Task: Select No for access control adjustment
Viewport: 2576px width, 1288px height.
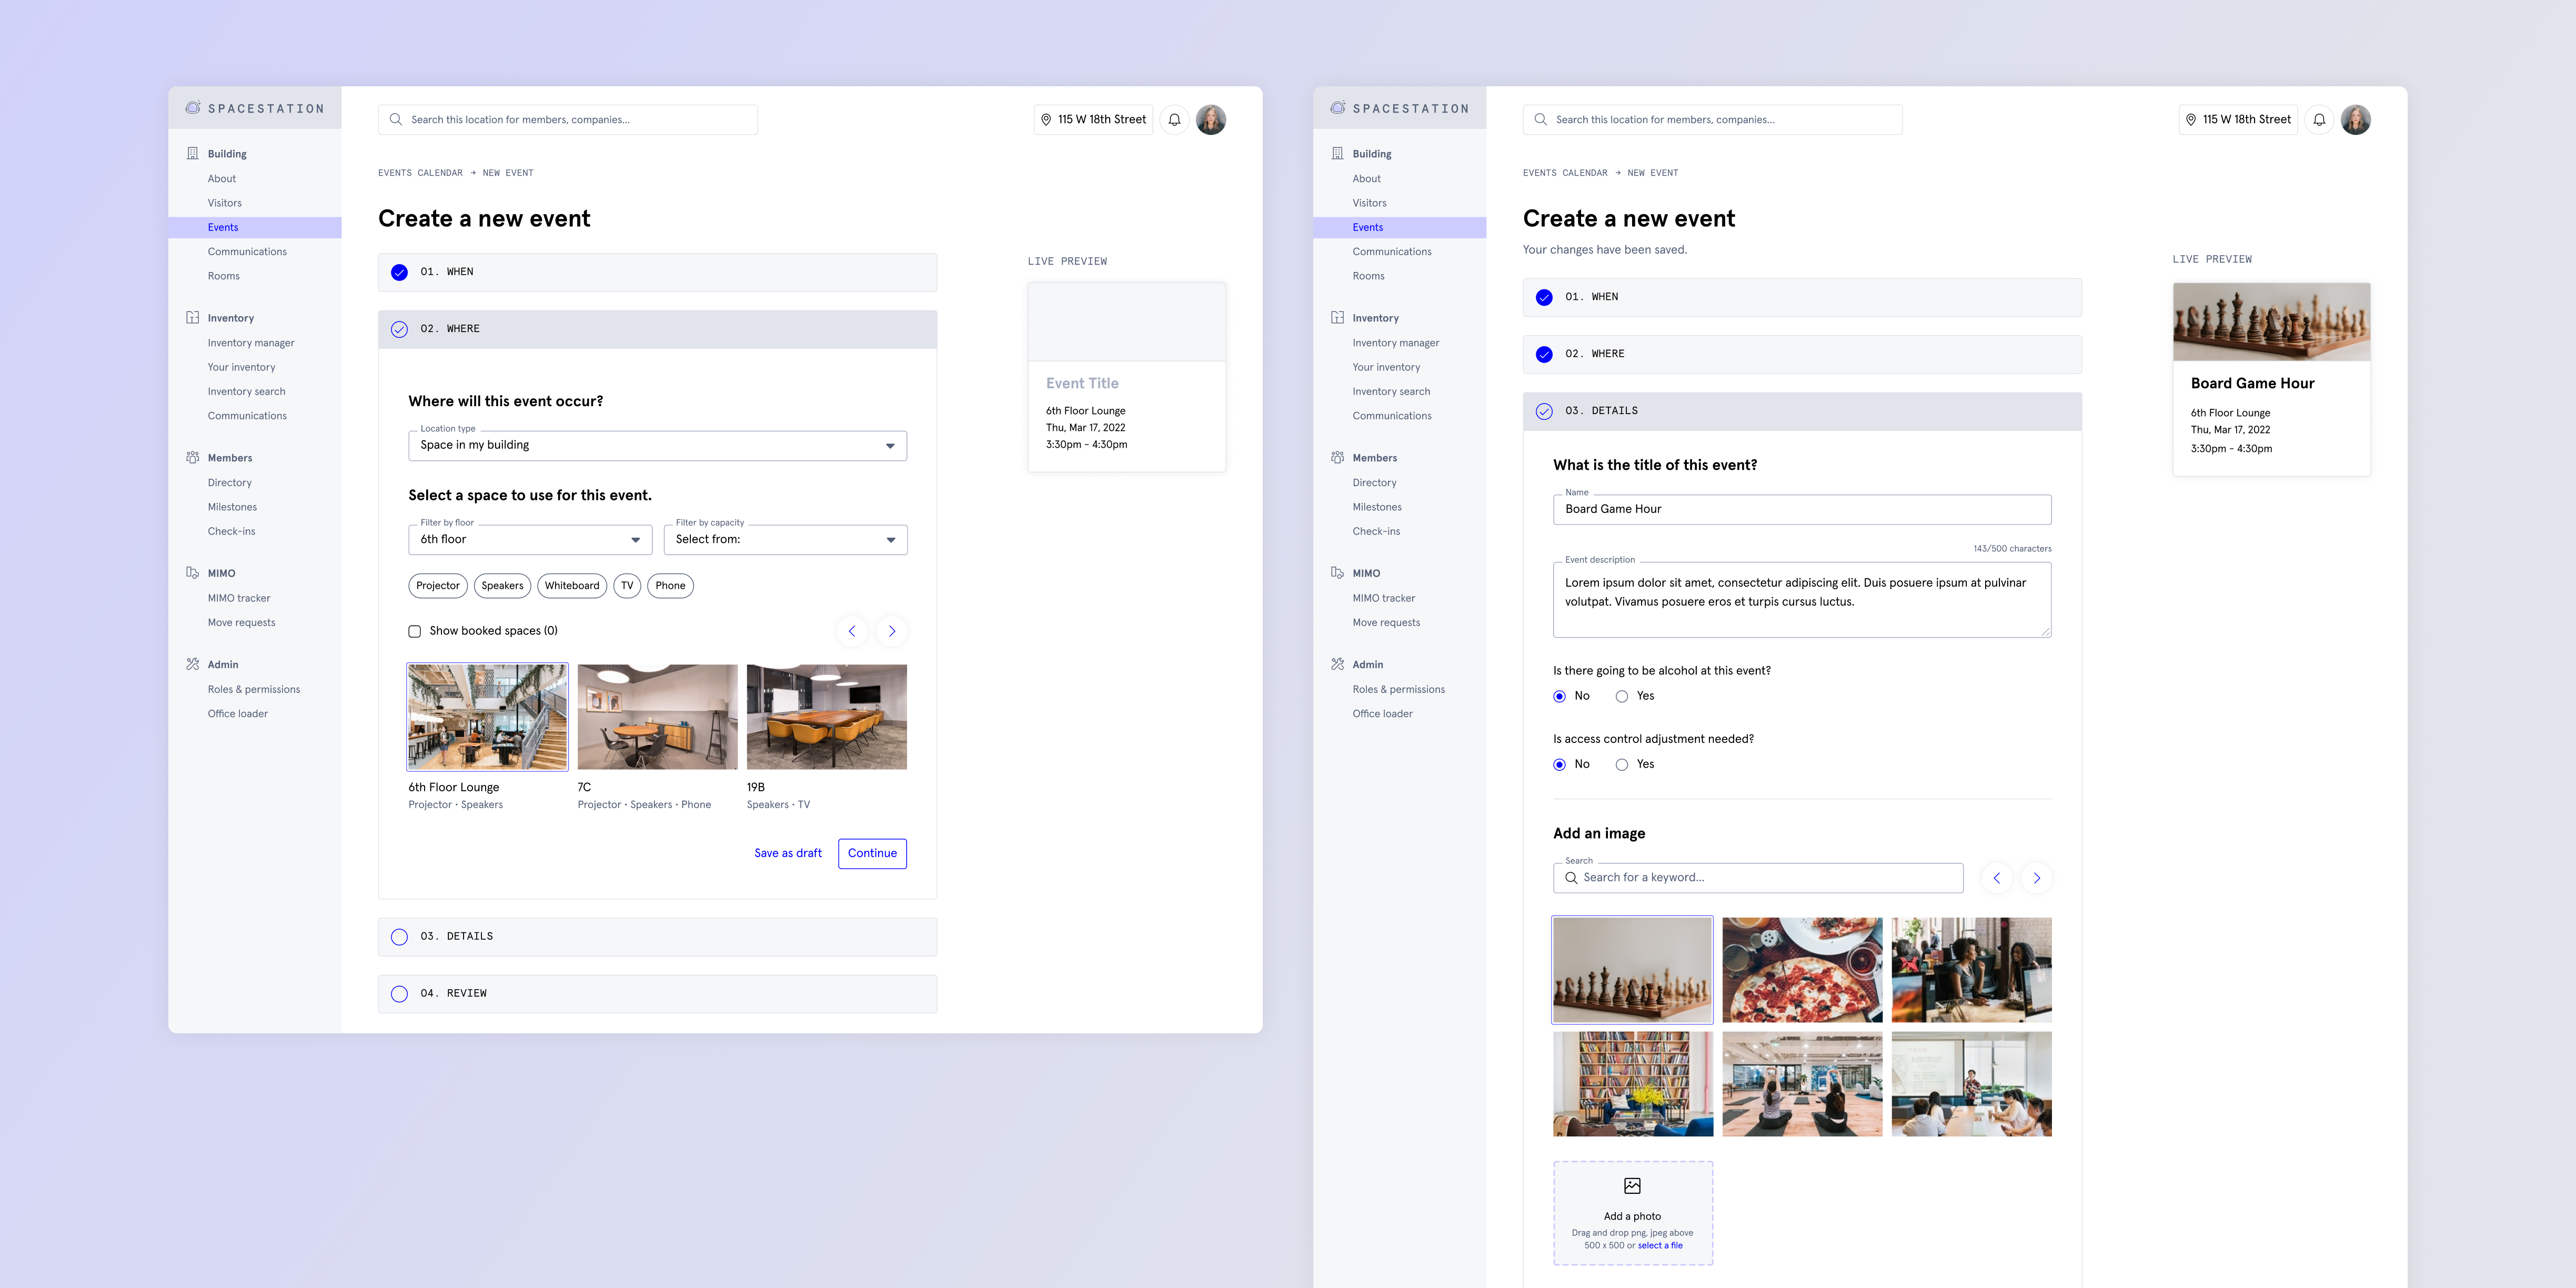Action: (1560, 764)
